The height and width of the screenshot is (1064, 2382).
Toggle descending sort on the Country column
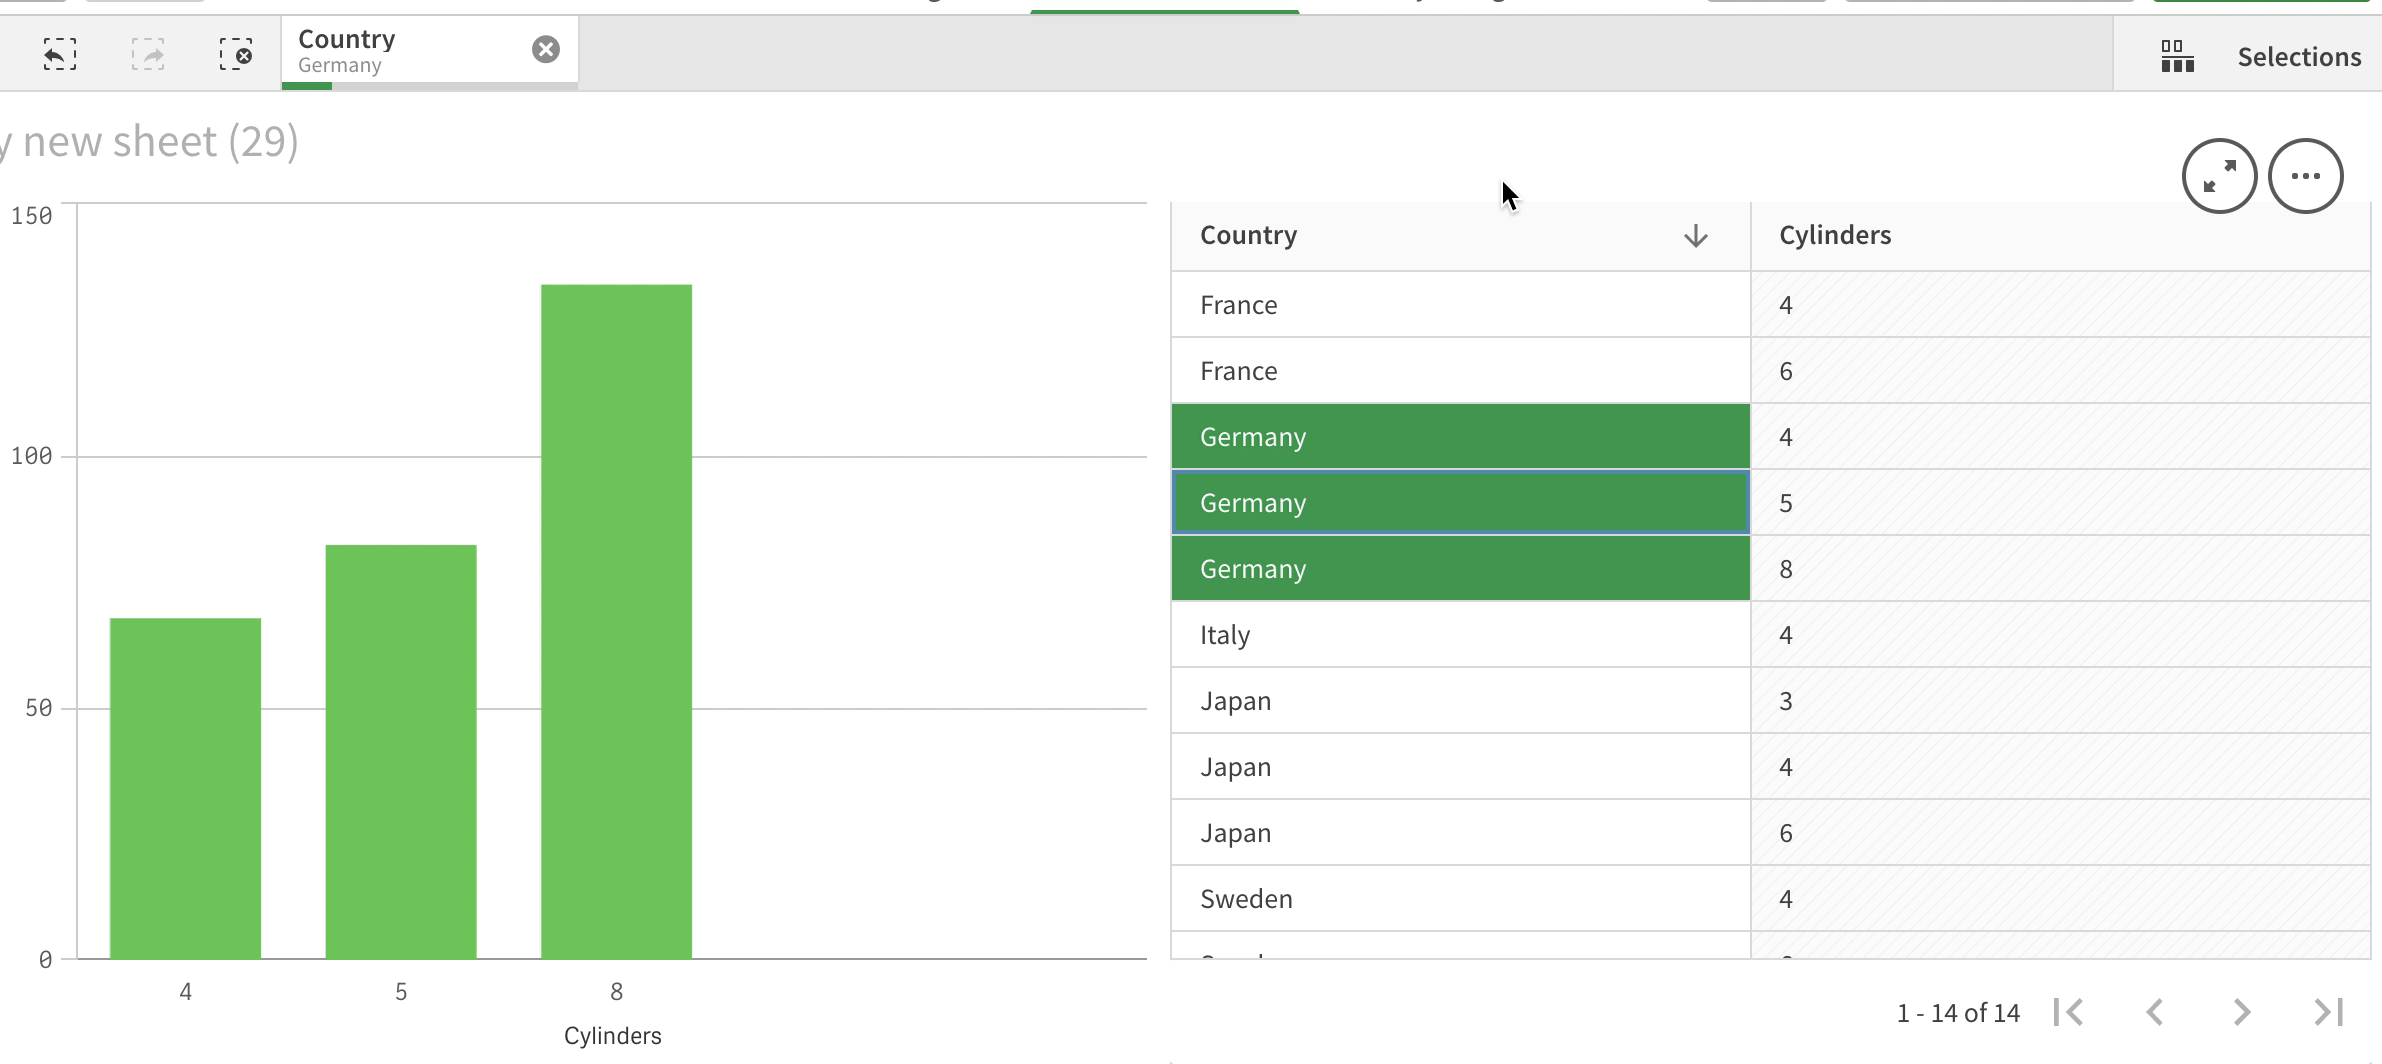pos(1693,235)
